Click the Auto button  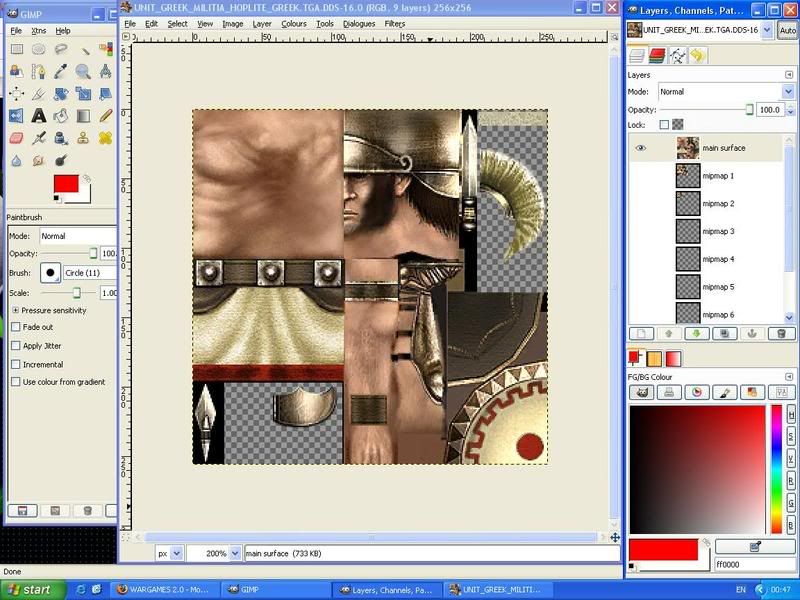pyautogui.click(x=787, y=30)
